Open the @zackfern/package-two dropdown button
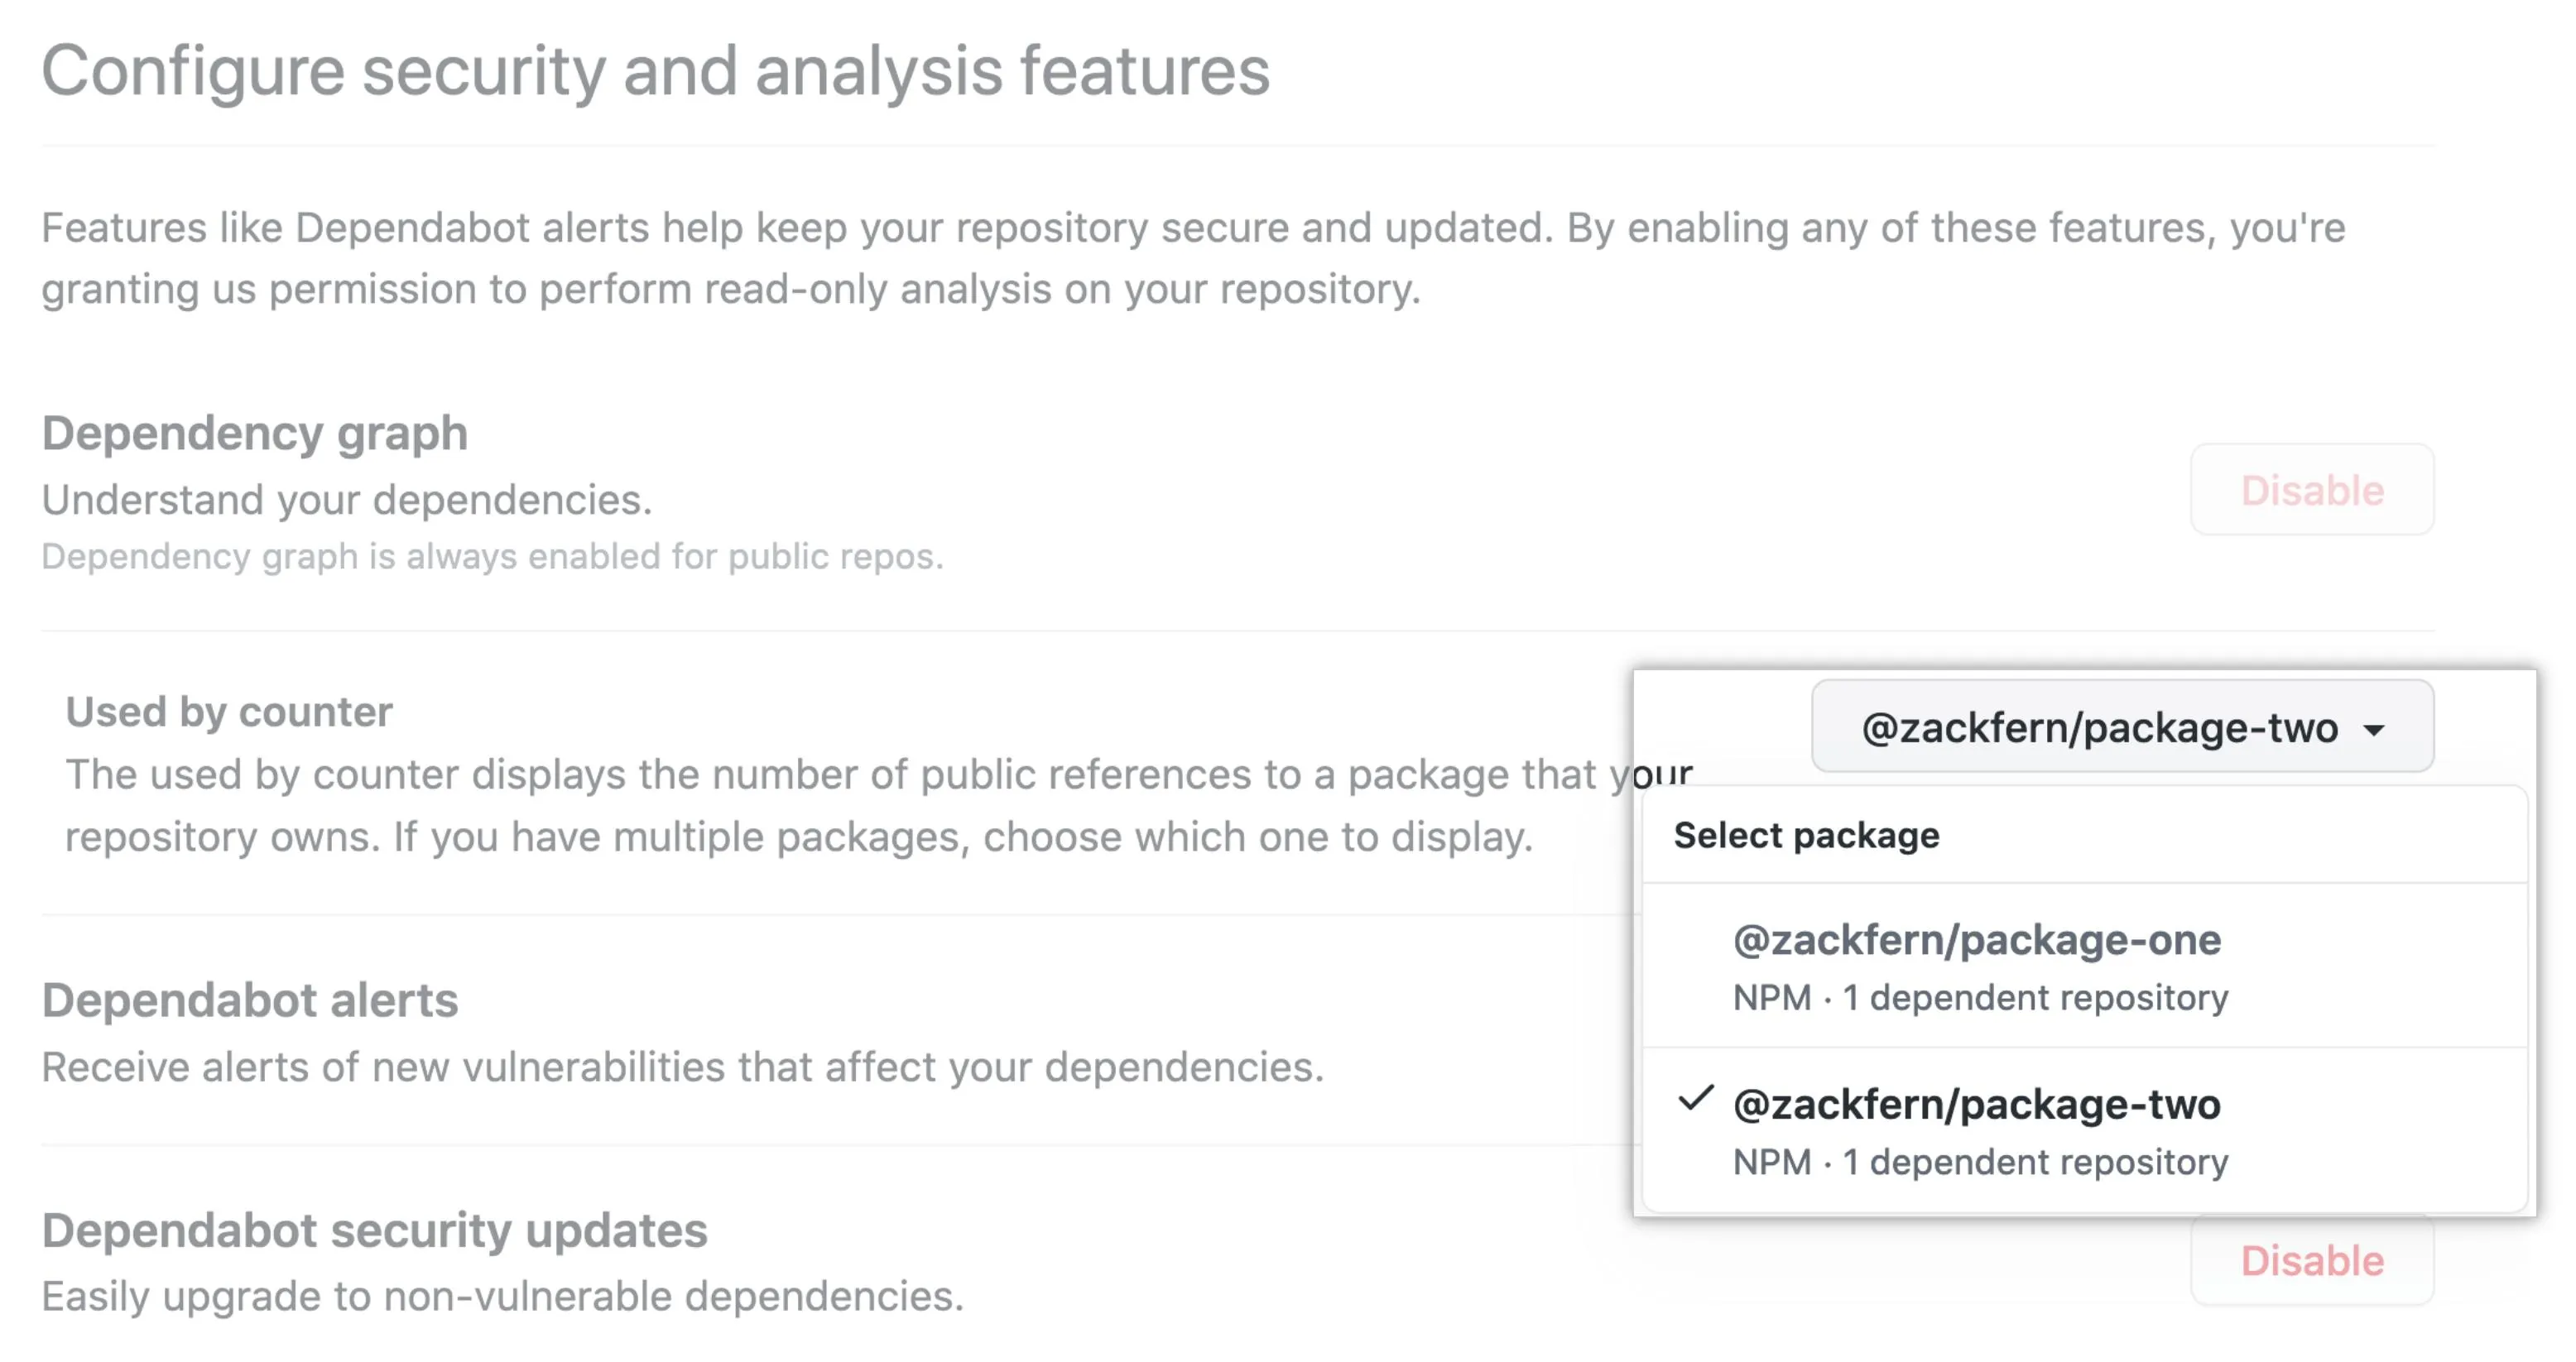Viewport: 2576px width, 1362px height. (2122, 727)
